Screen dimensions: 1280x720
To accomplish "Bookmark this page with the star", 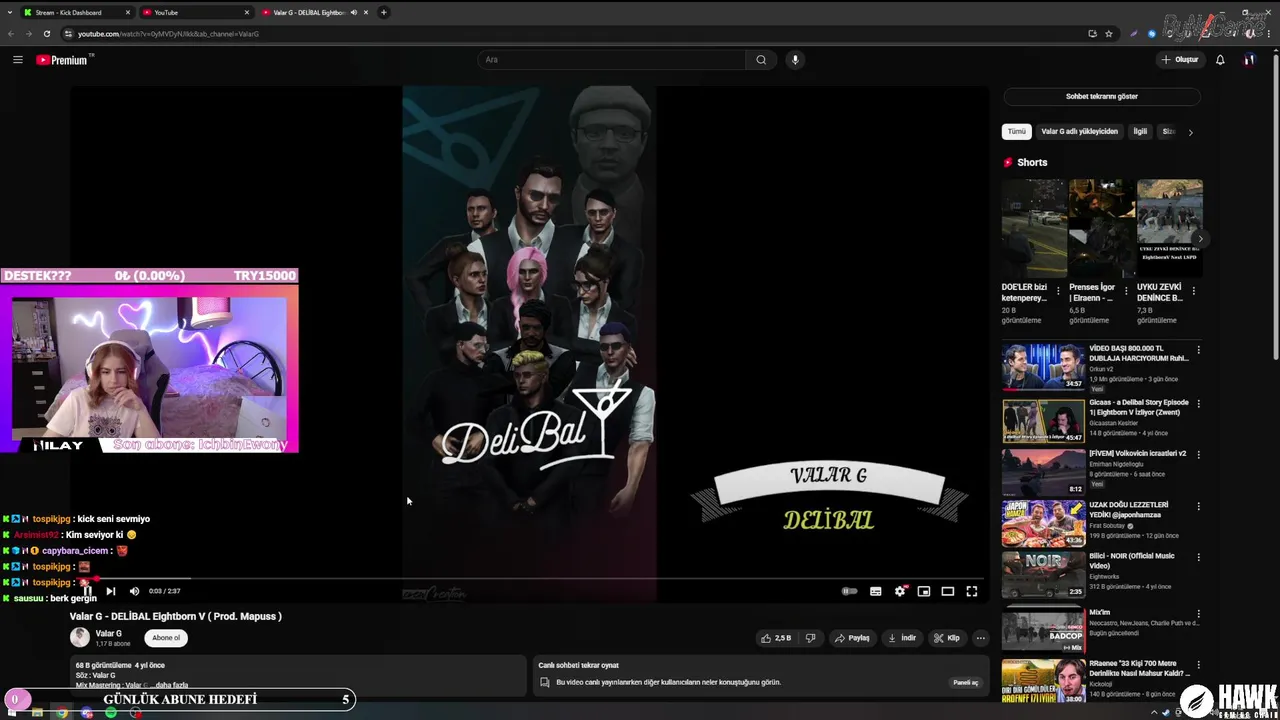I will (x=1108, y=34).
